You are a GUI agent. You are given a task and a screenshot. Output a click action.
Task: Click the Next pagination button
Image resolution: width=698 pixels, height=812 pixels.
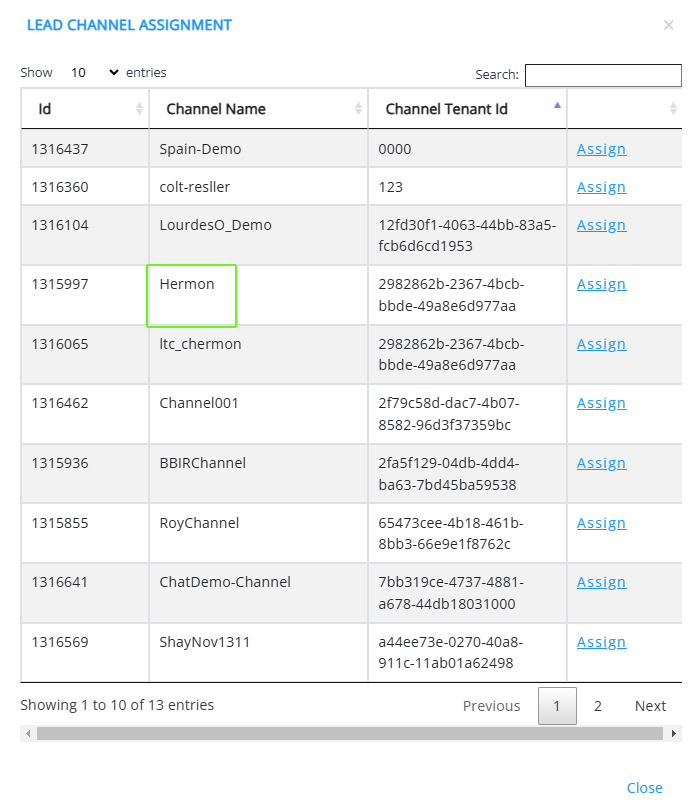click(650, 706)
